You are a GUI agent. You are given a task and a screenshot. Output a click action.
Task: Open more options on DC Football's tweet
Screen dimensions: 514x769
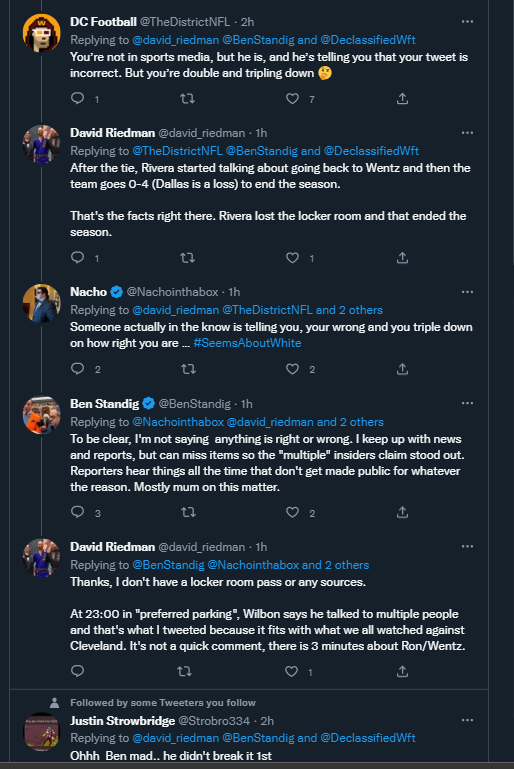(467, 22)
